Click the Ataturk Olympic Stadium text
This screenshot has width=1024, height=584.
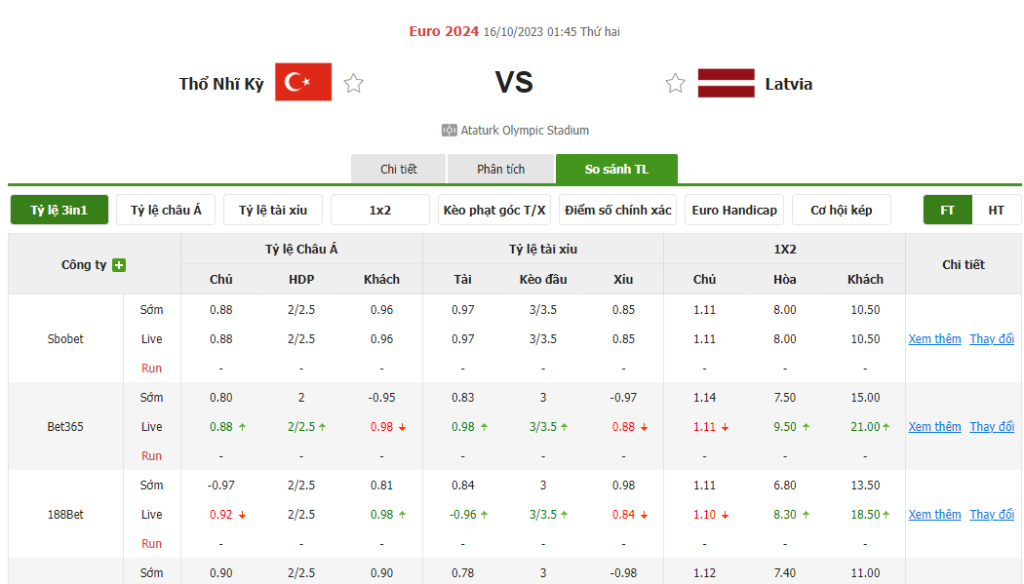point(524,130)
